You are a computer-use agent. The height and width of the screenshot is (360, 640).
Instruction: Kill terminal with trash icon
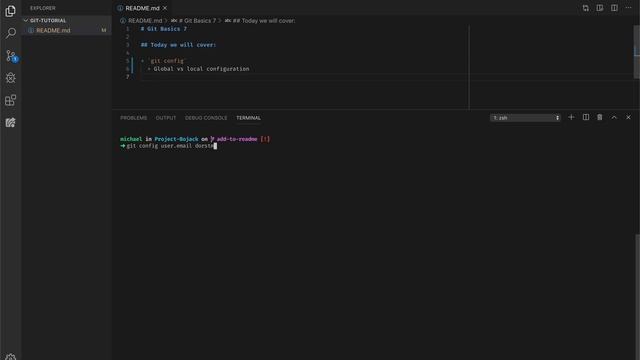[x=600, y=118]
